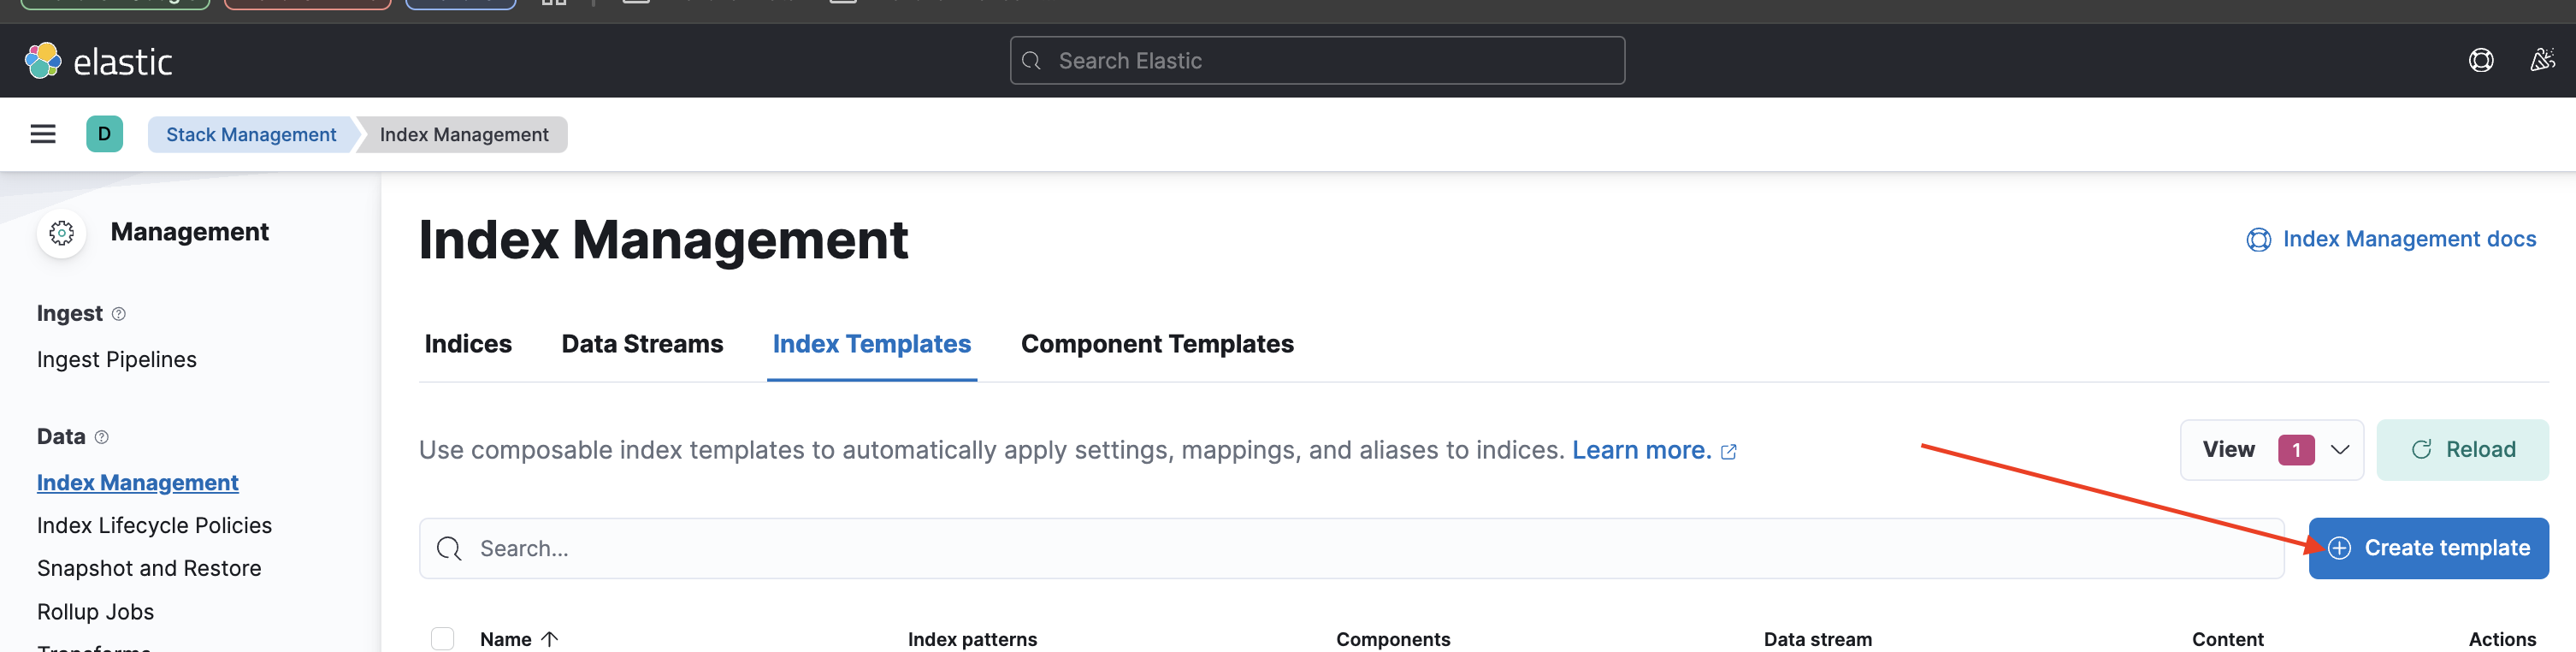Image resolution: width=2576 pixels, height=652 pixels.
Task: Open the Component Templates tab
Action: point(1157,344)
